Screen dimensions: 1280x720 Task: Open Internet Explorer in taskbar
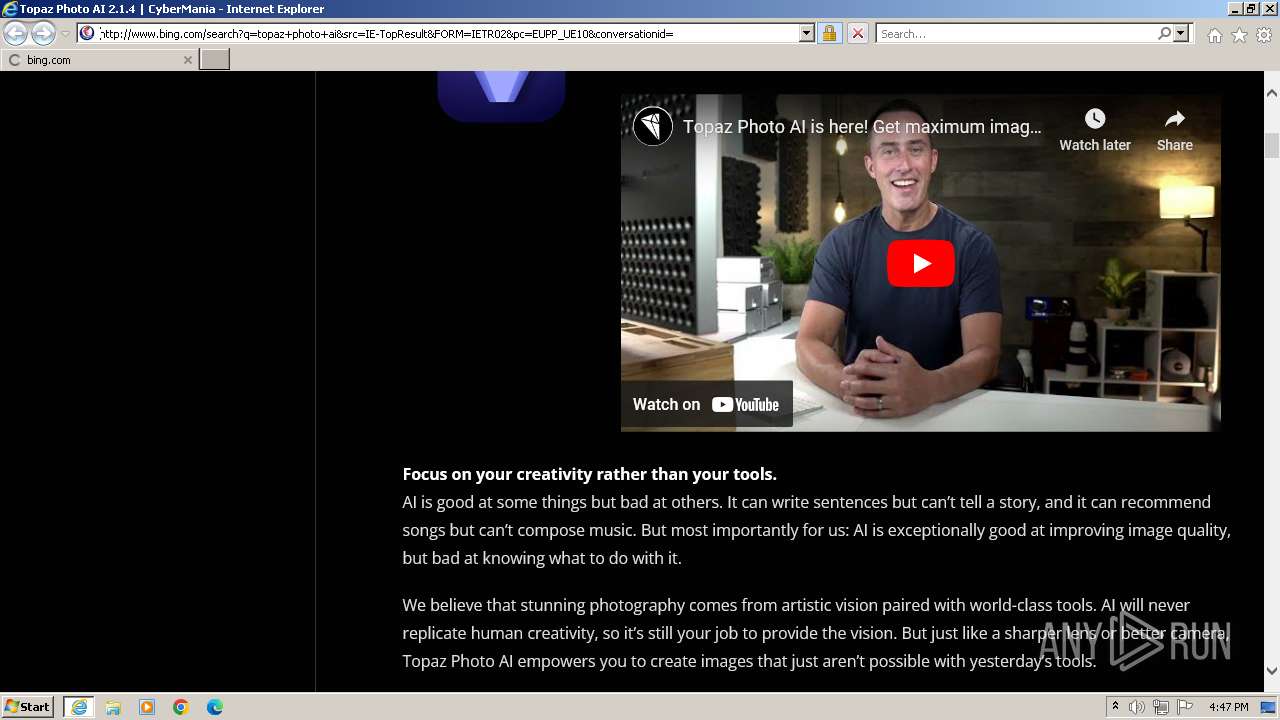pos(78,707)
